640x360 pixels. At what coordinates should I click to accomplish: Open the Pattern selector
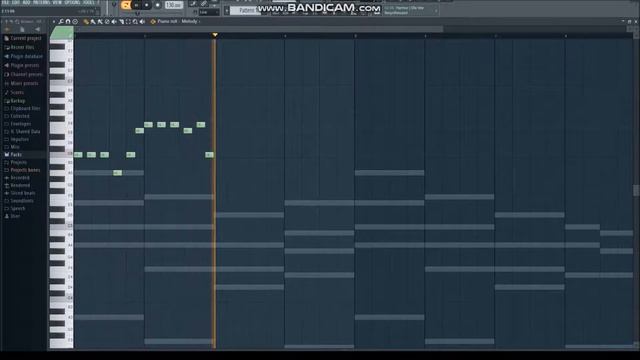pos(246,10)
